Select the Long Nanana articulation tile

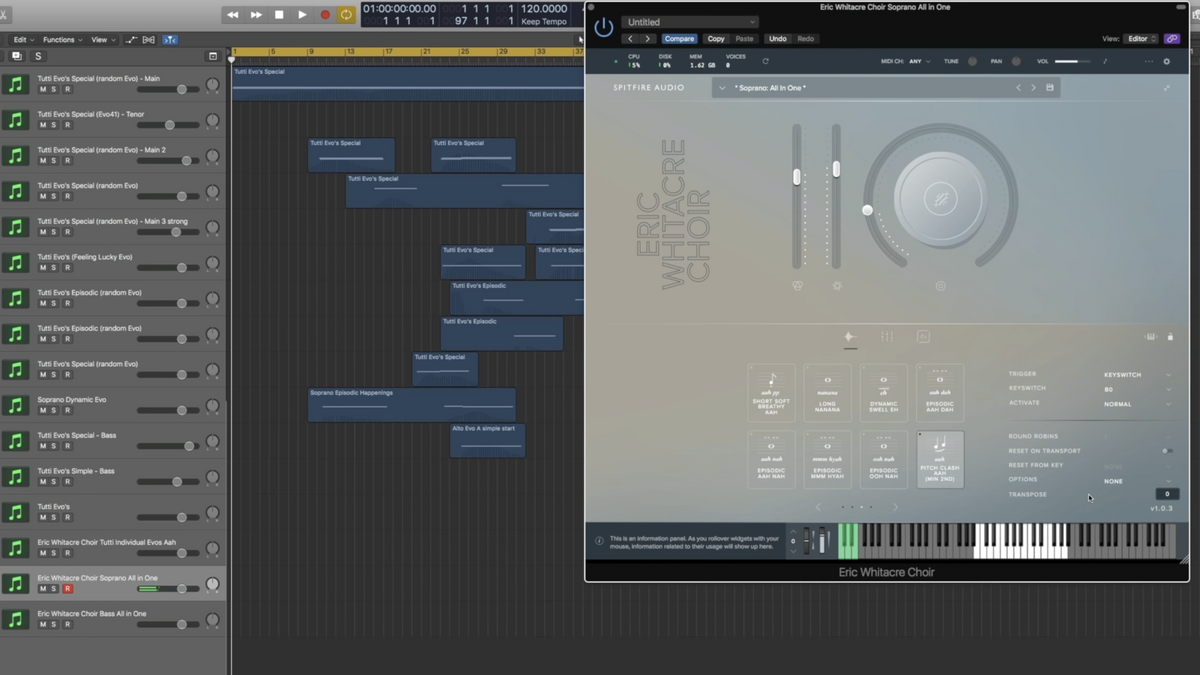827,393
